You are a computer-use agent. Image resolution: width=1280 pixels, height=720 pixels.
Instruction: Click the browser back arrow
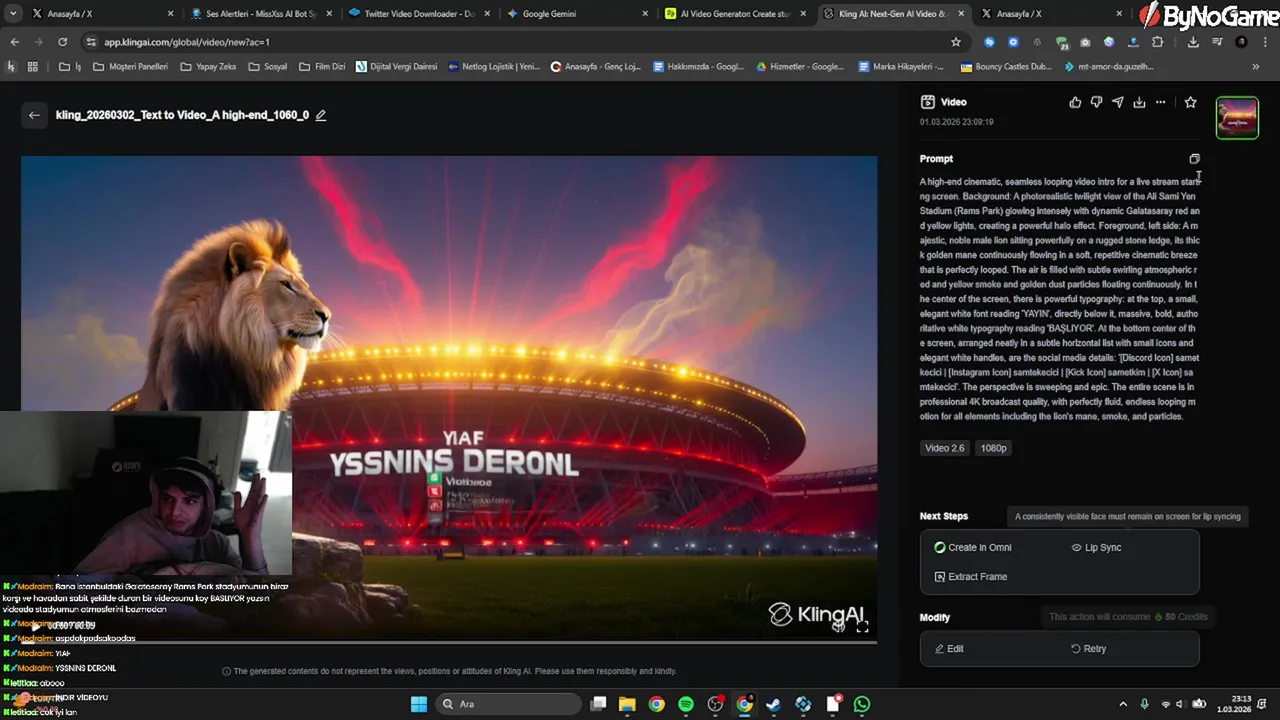[x=15, y=42]
